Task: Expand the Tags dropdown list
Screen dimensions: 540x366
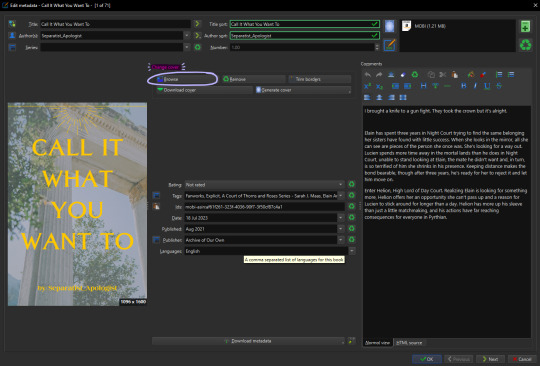Action: [x=340, y=196]
